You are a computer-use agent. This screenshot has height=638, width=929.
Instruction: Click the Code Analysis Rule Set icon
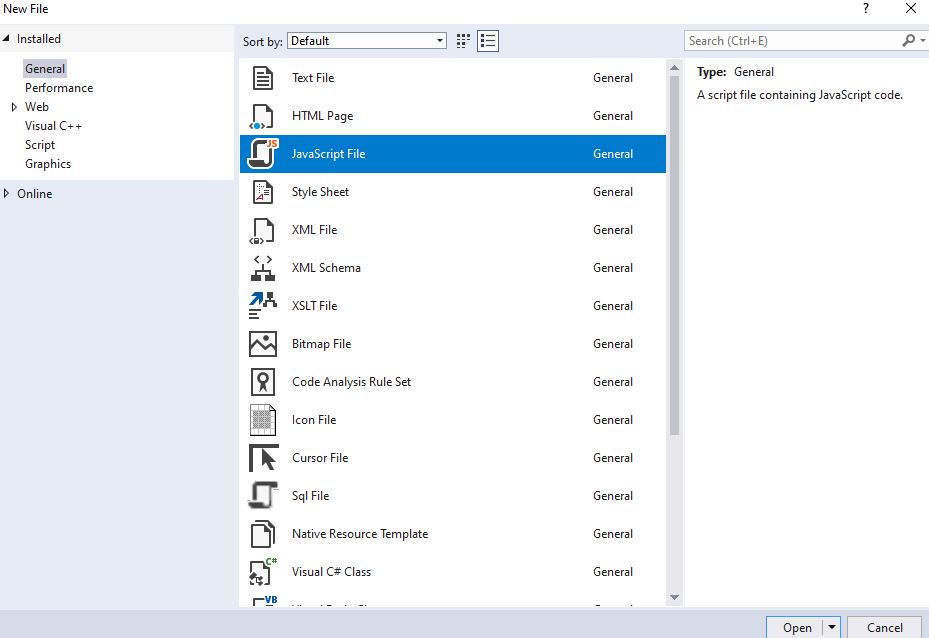coord(262,382)
